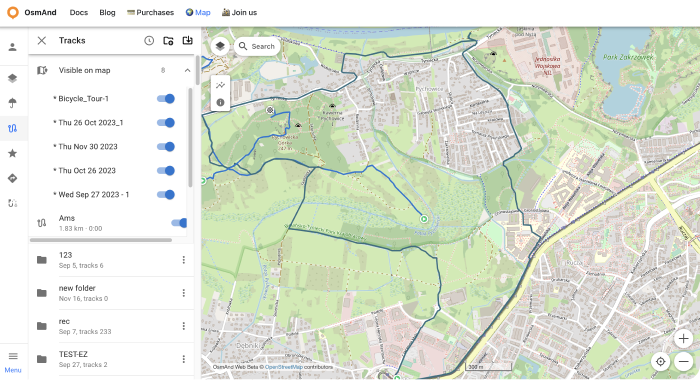Locate my position on map
700x380 pixels.
tap(661, 361)
